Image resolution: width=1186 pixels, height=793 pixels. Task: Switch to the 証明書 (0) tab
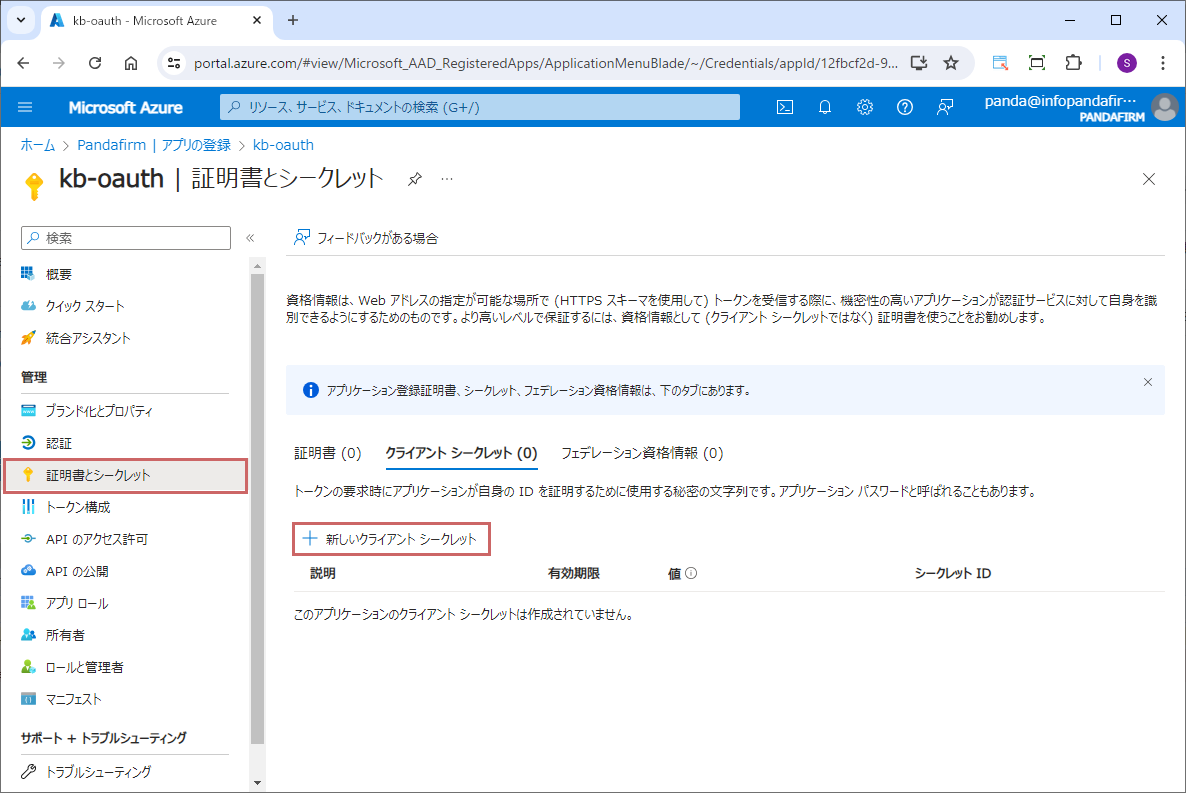pyautogui.click(x=327, y=453)
